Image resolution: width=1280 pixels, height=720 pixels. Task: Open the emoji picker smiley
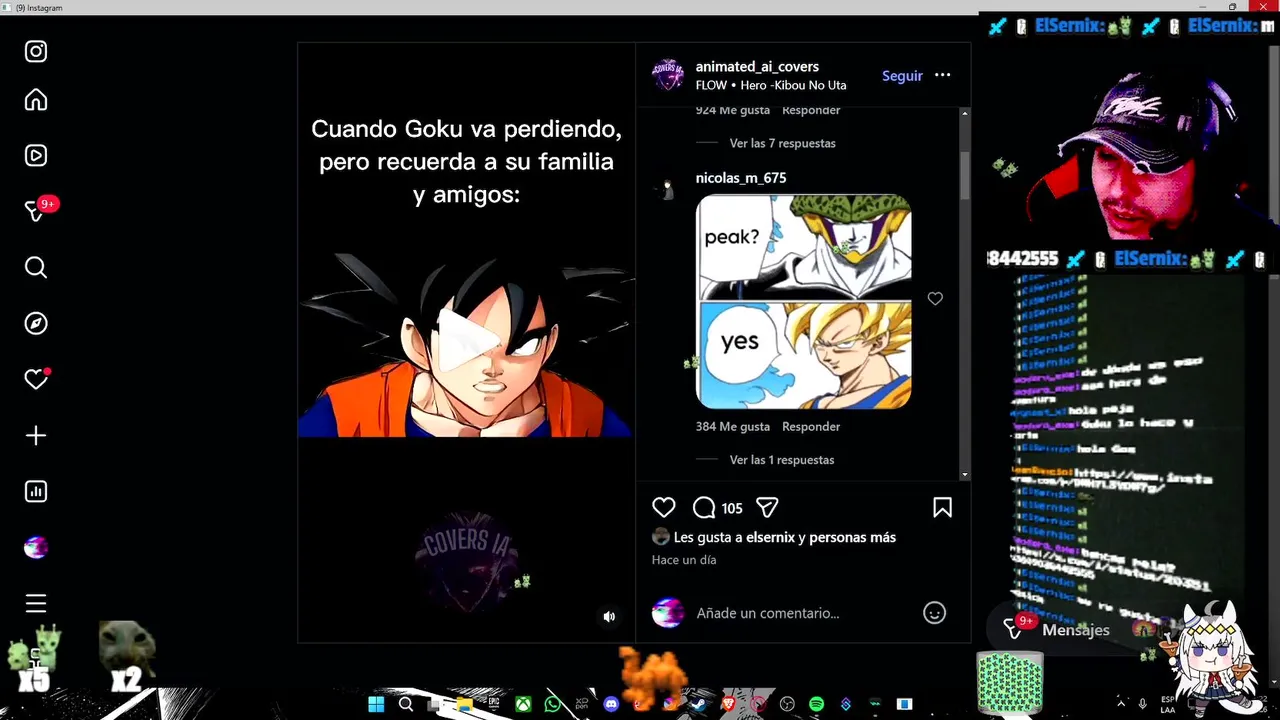934,613
